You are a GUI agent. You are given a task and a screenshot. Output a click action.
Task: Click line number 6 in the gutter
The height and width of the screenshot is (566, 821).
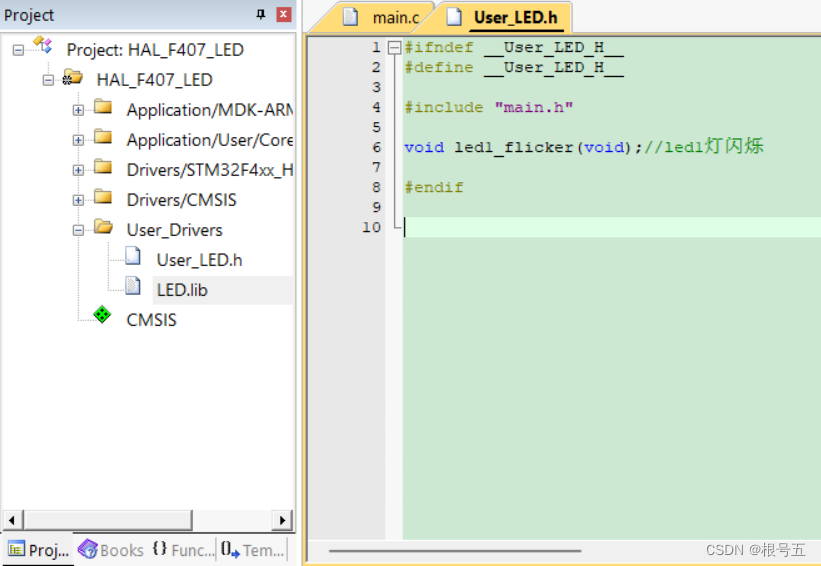pyautogui.click(x=376, y=148)
